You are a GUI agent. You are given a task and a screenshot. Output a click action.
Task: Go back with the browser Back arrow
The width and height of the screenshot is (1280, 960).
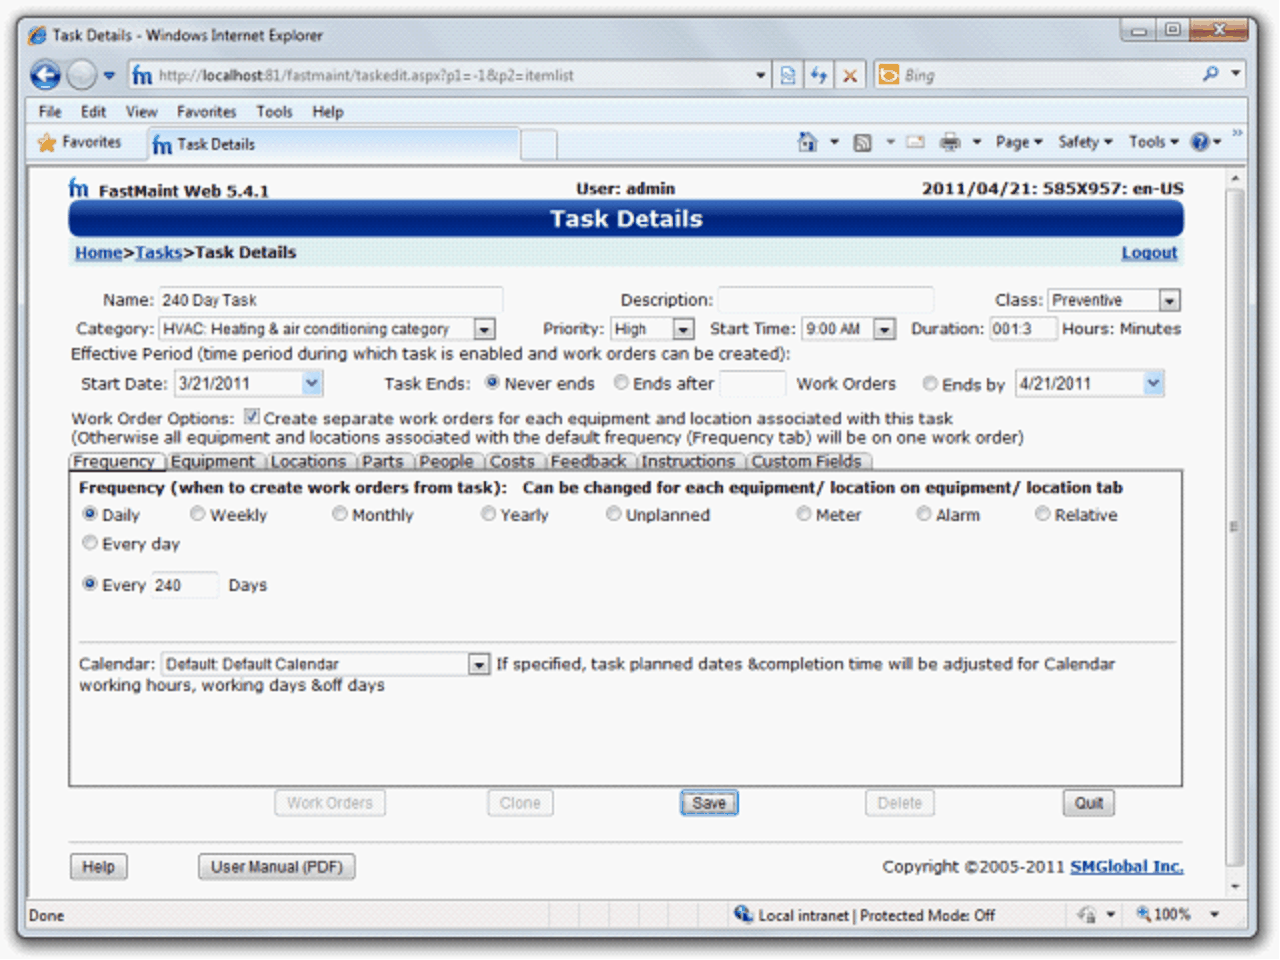45,75
